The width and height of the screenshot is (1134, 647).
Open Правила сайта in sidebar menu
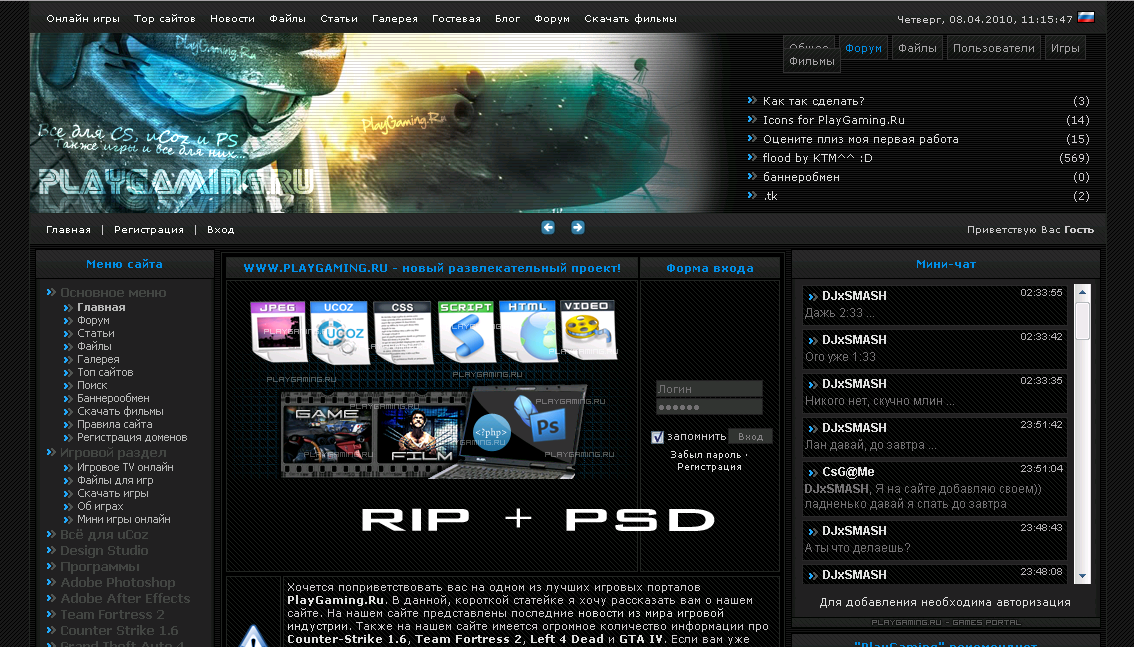click(115, 424)
